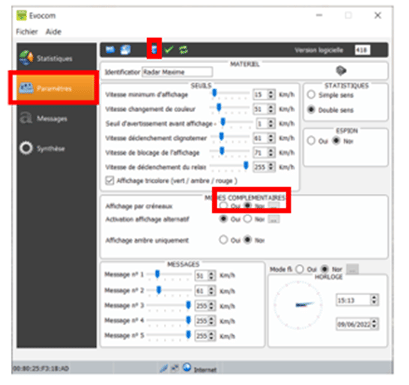Click the green checkmark toolbar icon
Image resolution: width=409 pixels, height=385 pixels.
pos(169,50)
